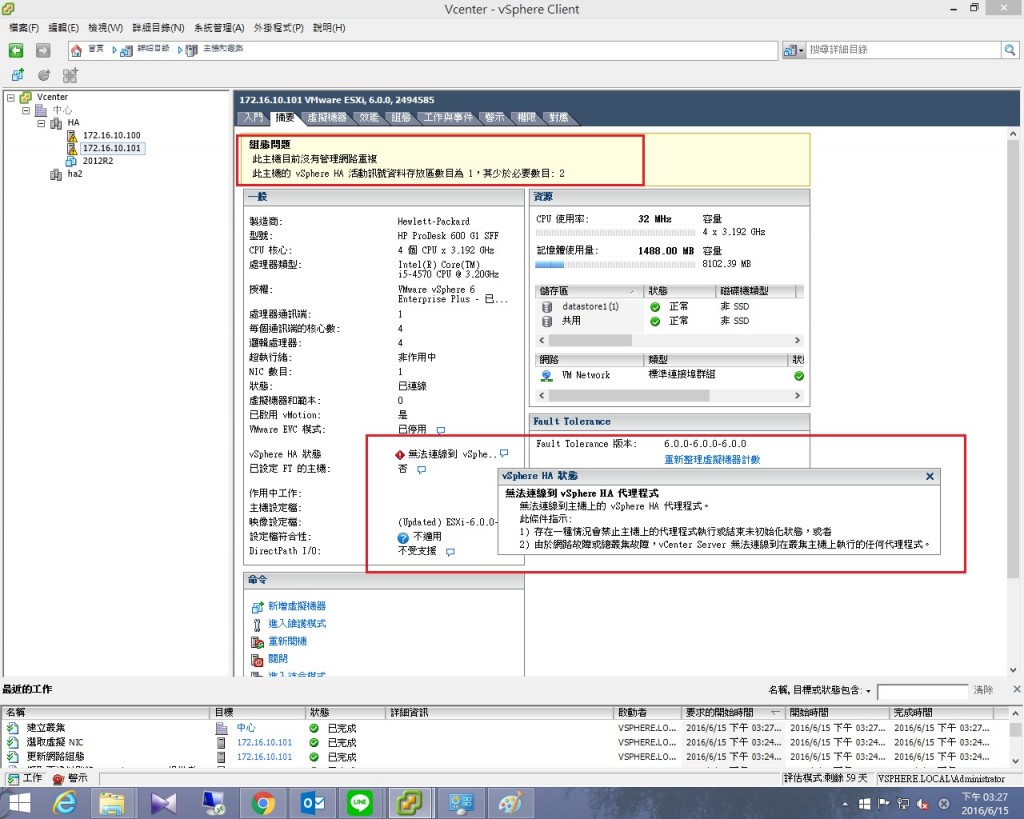Click 重新開機 command link
The width and height of the screenshot is (1024, 819).
[x=287, y=642]
